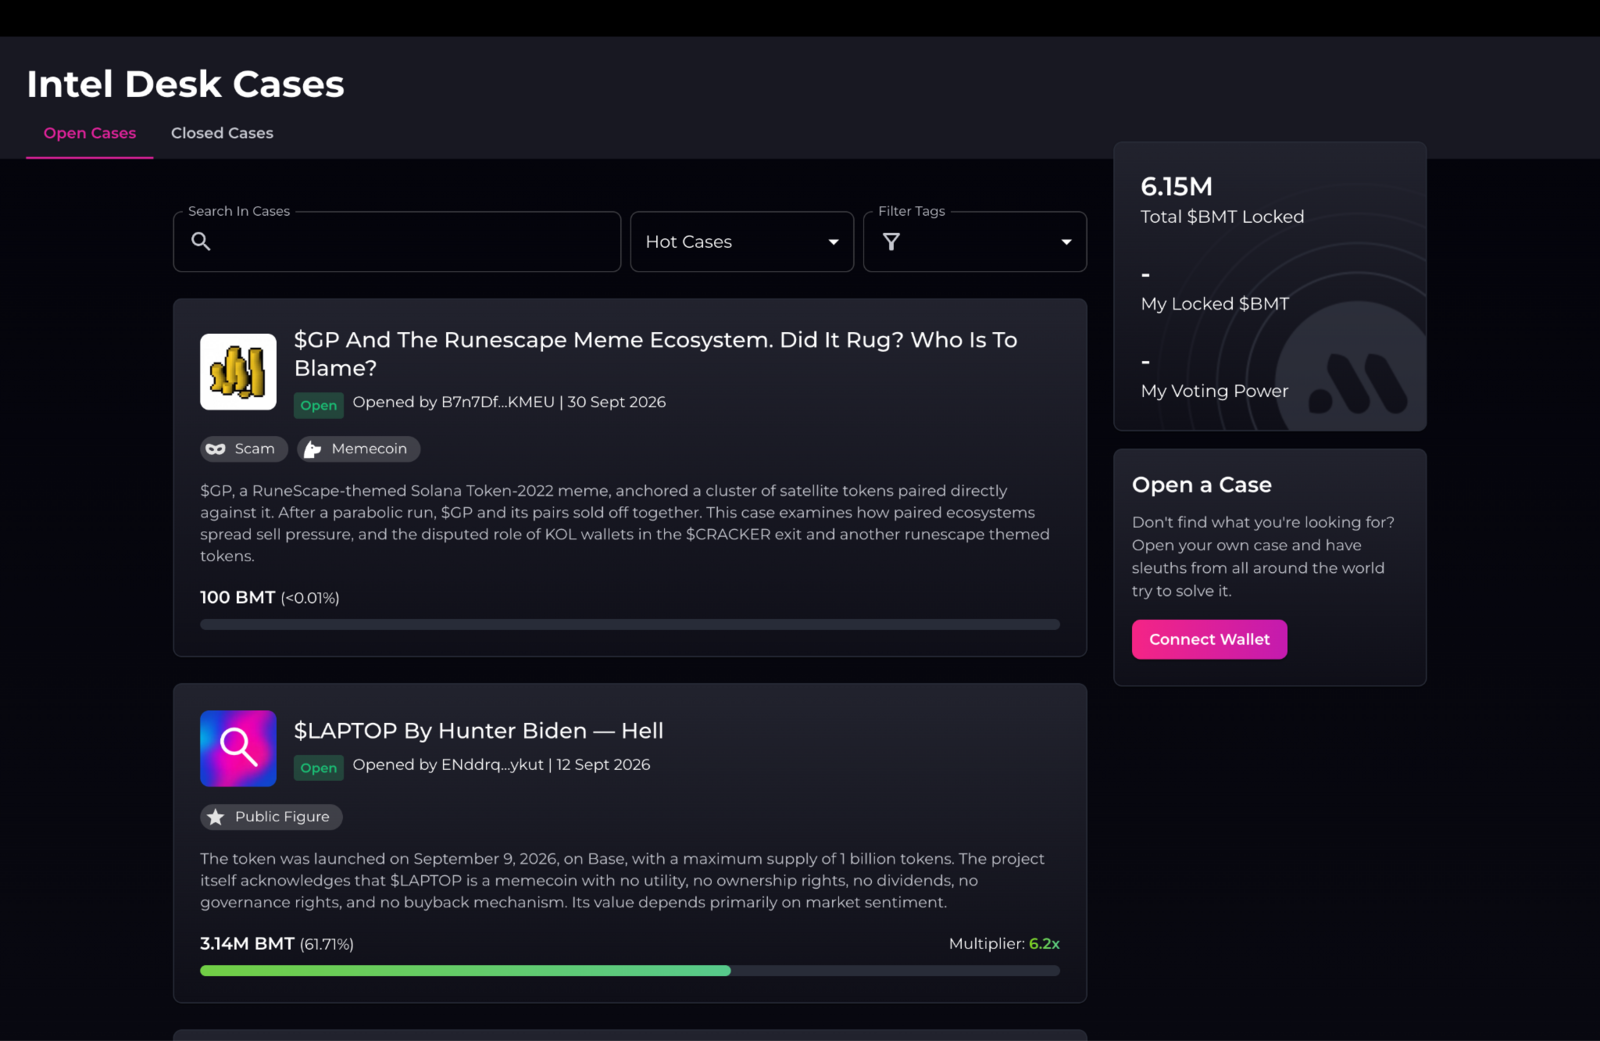The height and width of the screenshot is (1041, 1600).
Task: Click the 'Open a Case' heading
Action: [1202, 485]
